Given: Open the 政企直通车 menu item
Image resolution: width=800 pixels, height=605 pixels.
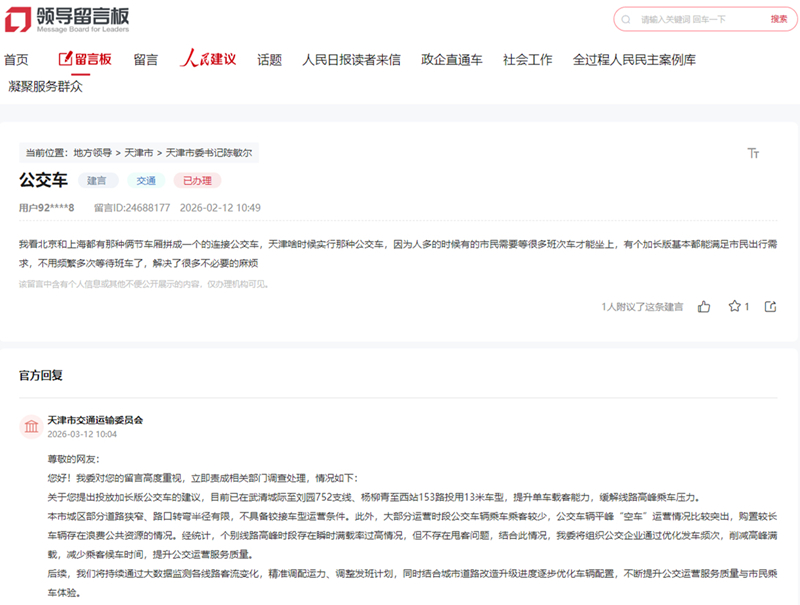Looking at the screenshot, I should tap(452, 60).
